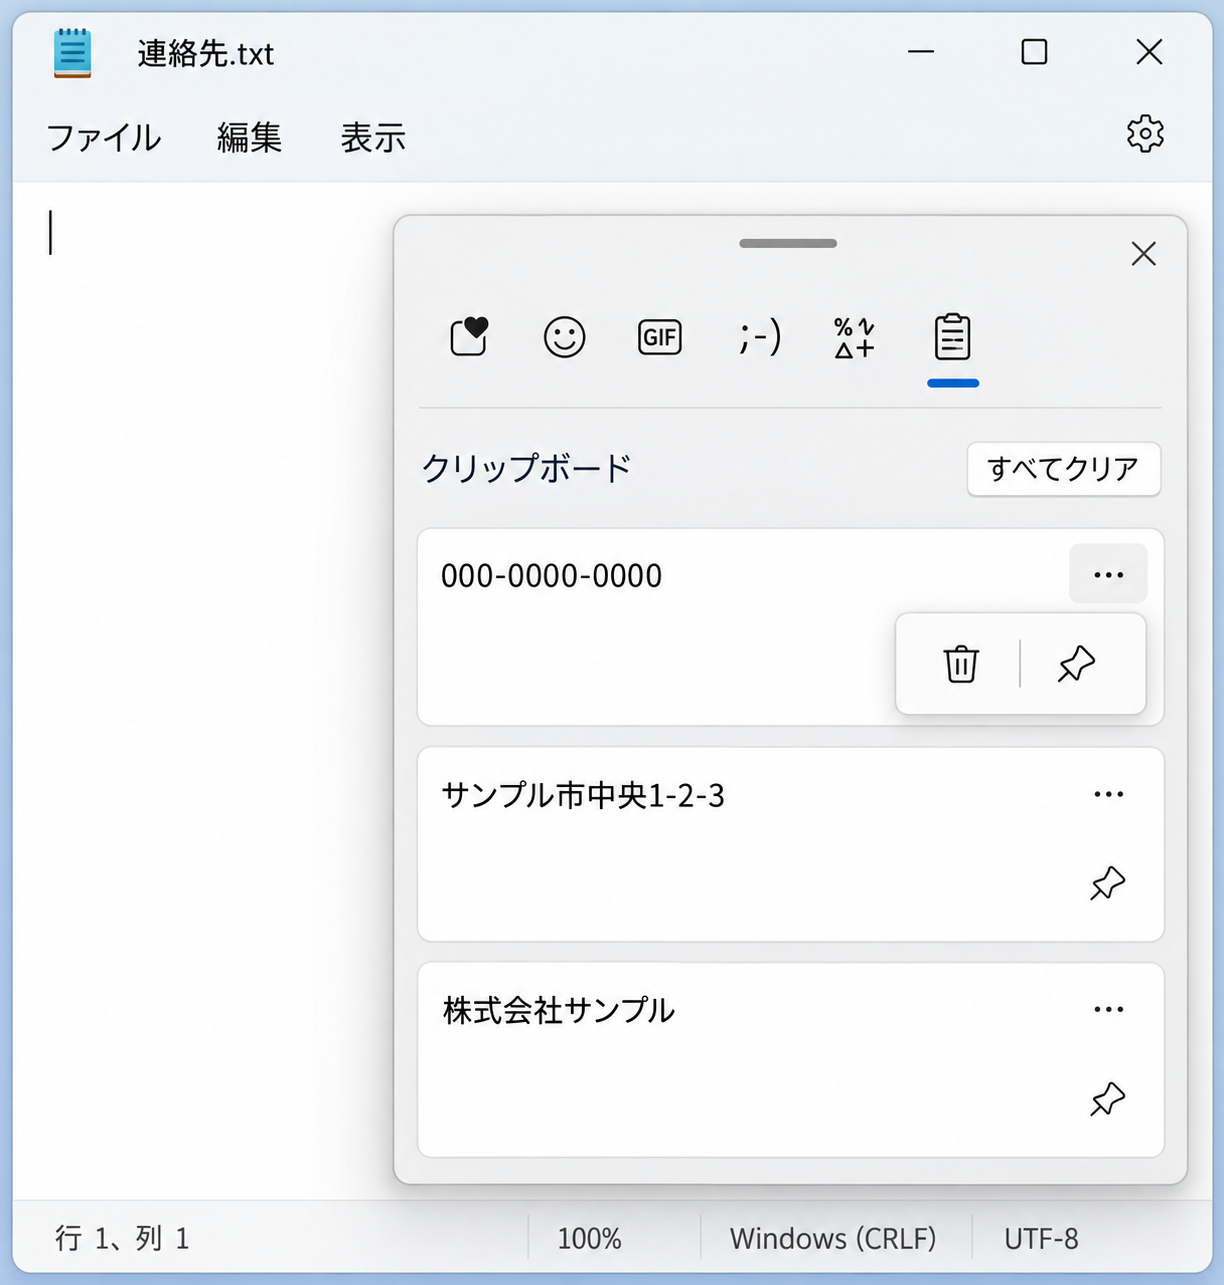Paste the 株式会社サンプル entry
1224x1285 pixels.
790,1060
